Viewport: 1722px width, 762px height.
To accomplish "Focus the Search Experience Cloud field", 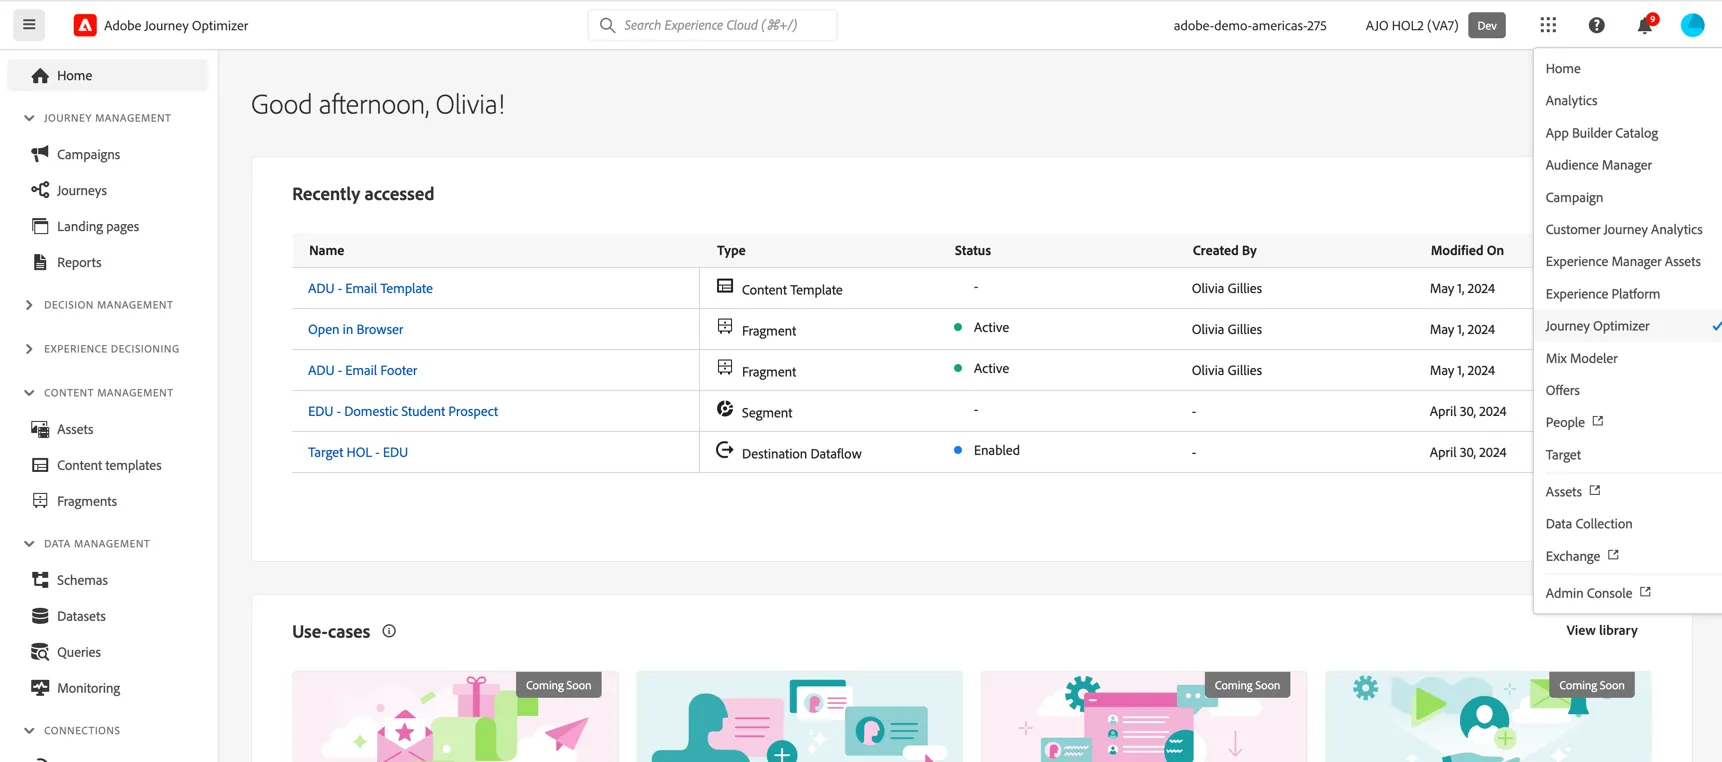I will pyautogui.click(x=713, y=25).
